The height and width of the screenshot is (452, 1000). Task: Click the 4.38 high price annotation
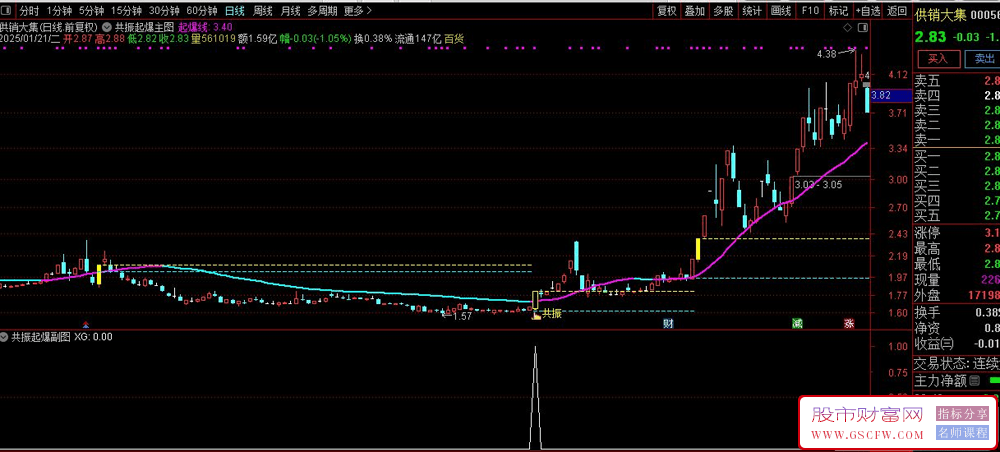tap(827, 55)
